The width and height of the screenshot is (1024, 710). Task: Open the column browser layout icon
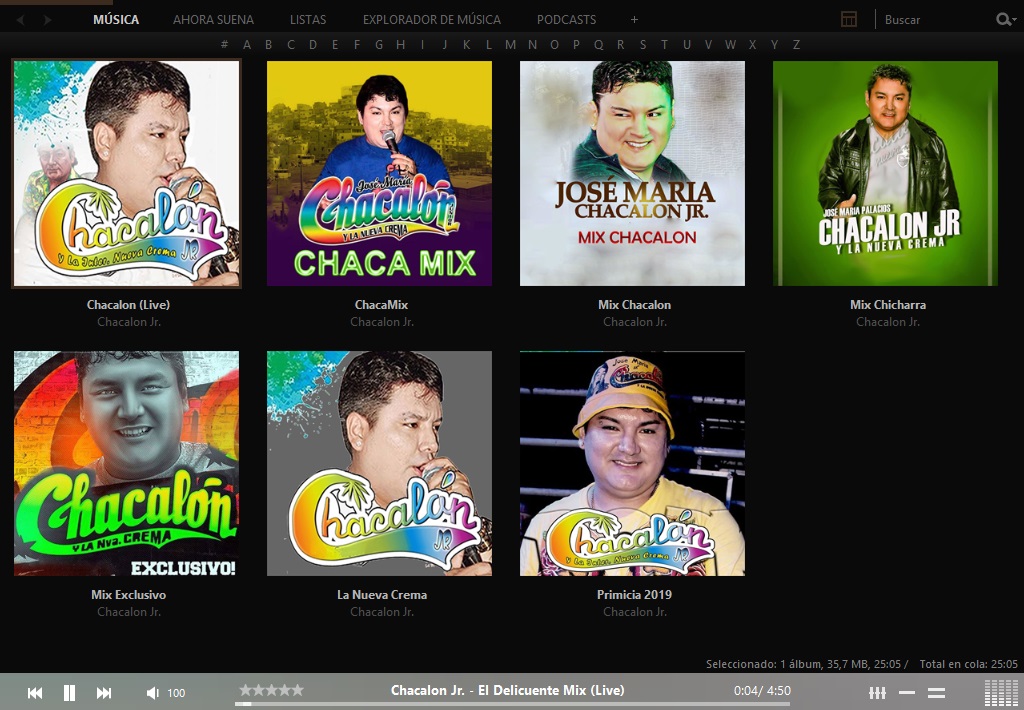(x=849, y=19)
